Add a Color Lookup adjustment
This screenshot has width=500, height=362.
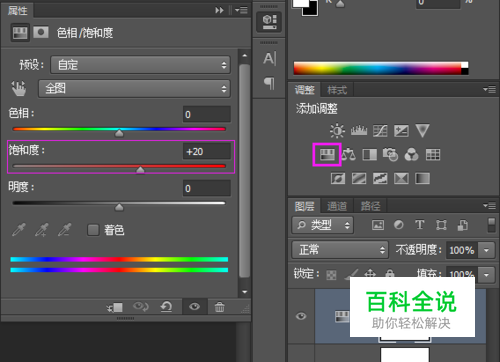coord(433,154)
